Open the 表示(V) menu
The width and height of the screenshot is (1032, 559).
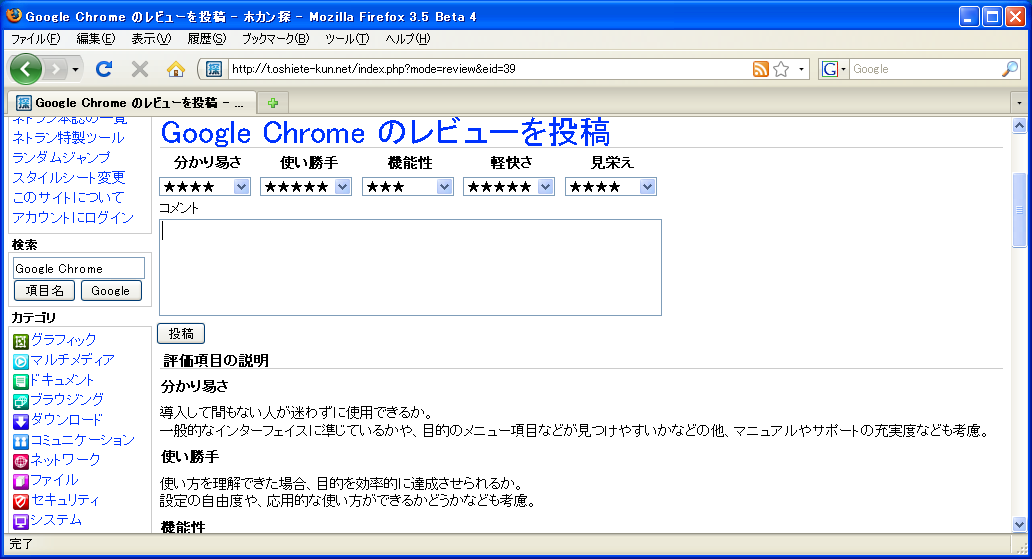click(x=151, y=39)
